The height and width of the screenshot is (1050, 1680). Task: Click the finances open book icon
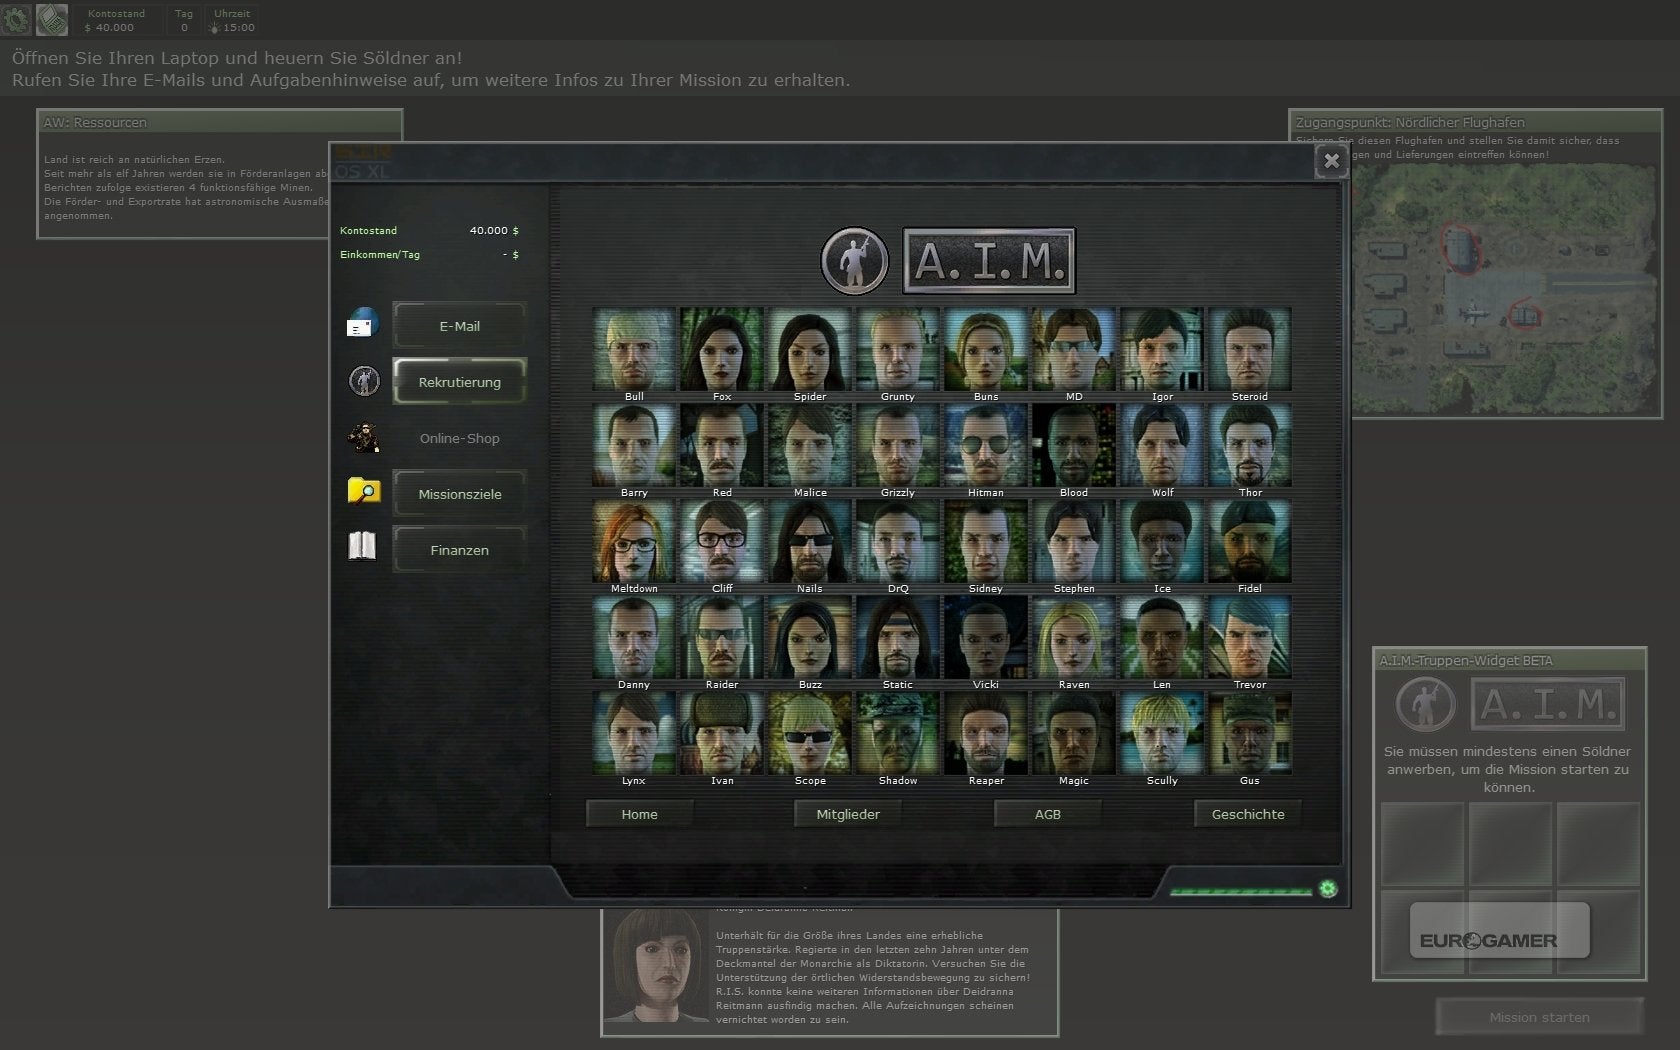pyautogui.click(x=362, y=546)
